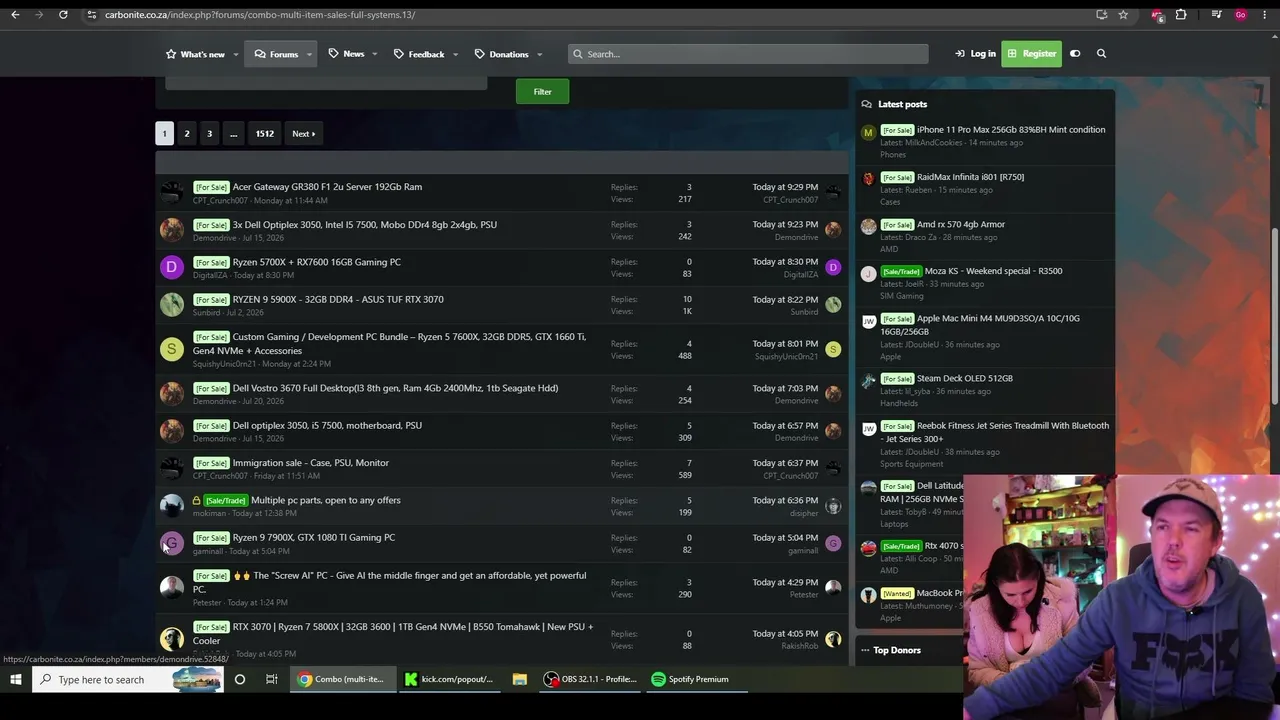Image resolution: width=1280 pixels, height=720 pixels.
Task: Open Ryzen 5700X + RX7600 16GB Gaming PC thread
Action: (316, 262)
